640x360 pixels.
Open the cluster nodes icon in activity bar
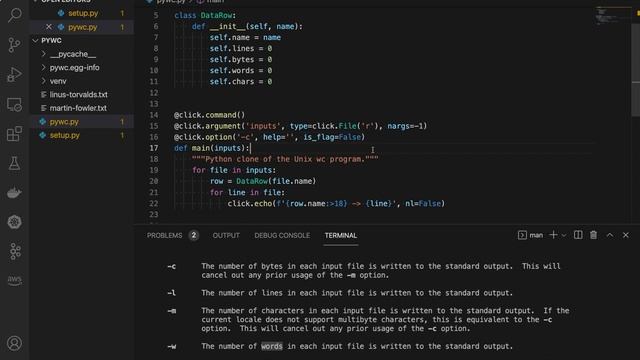pos(15,251)
